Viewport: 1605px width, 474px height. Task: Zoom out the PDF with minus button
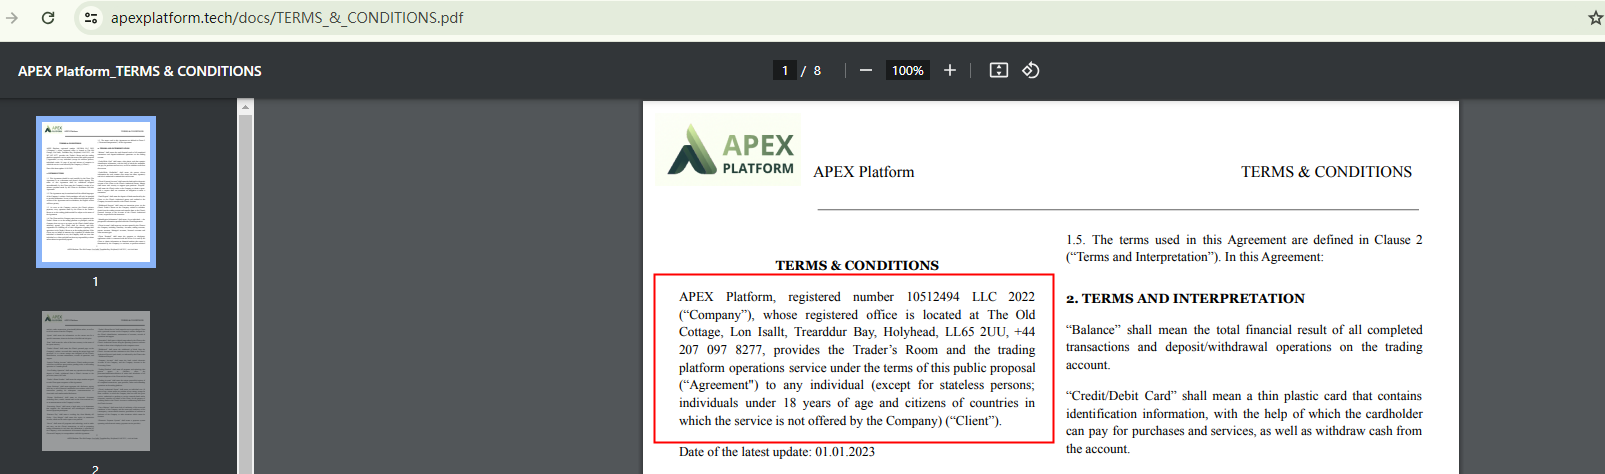(x=866, y=70)
